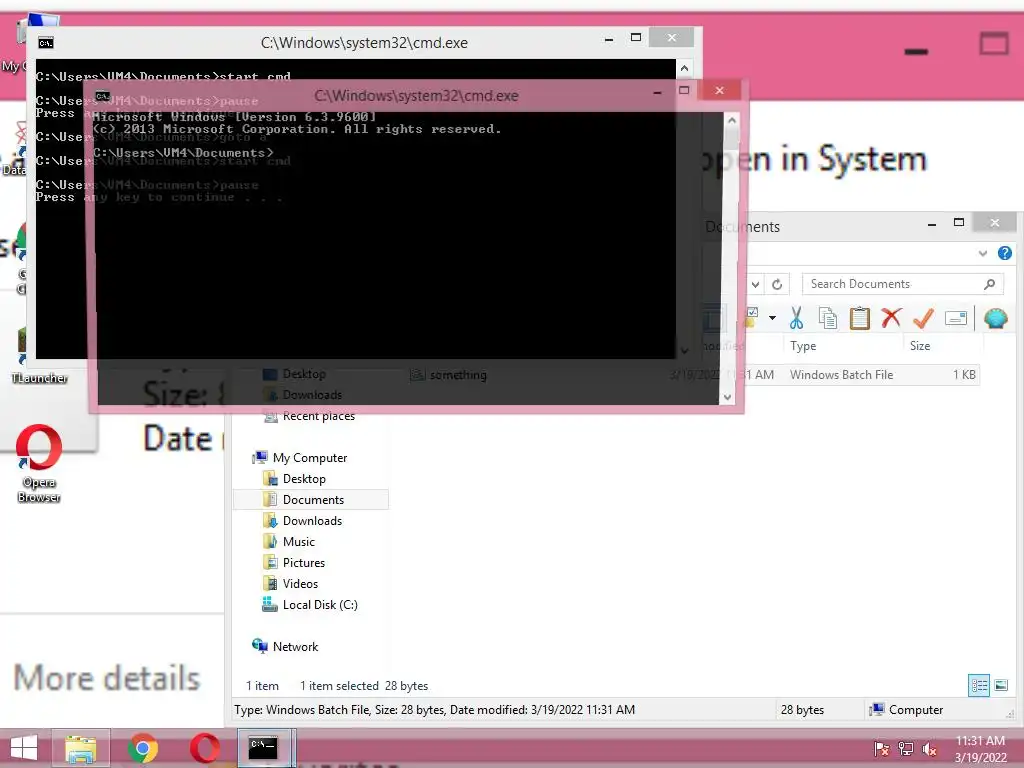The image size is (1024, 768).
Task: Close the Documents explorer window
Action: [995, 223]
